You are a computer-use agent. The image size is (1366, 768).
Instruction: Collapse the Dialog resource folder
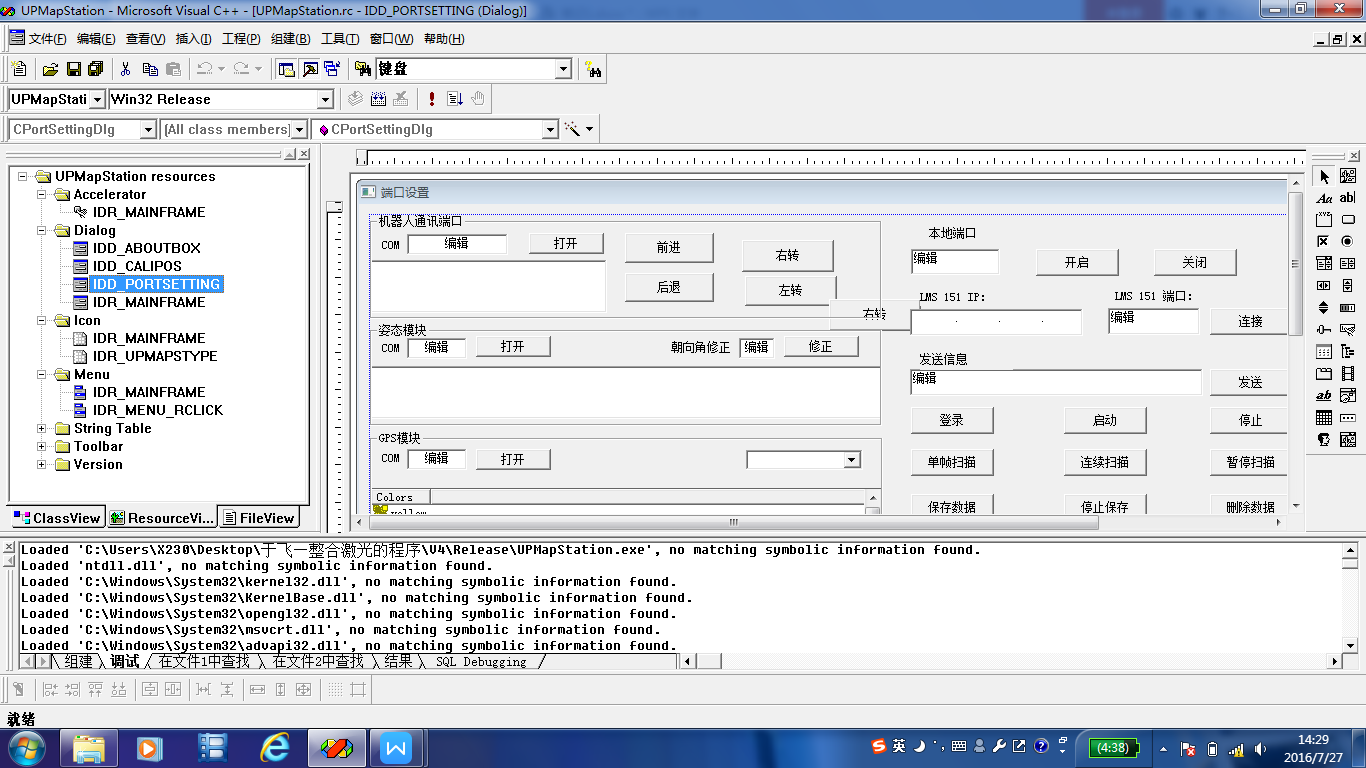(42, 230)
